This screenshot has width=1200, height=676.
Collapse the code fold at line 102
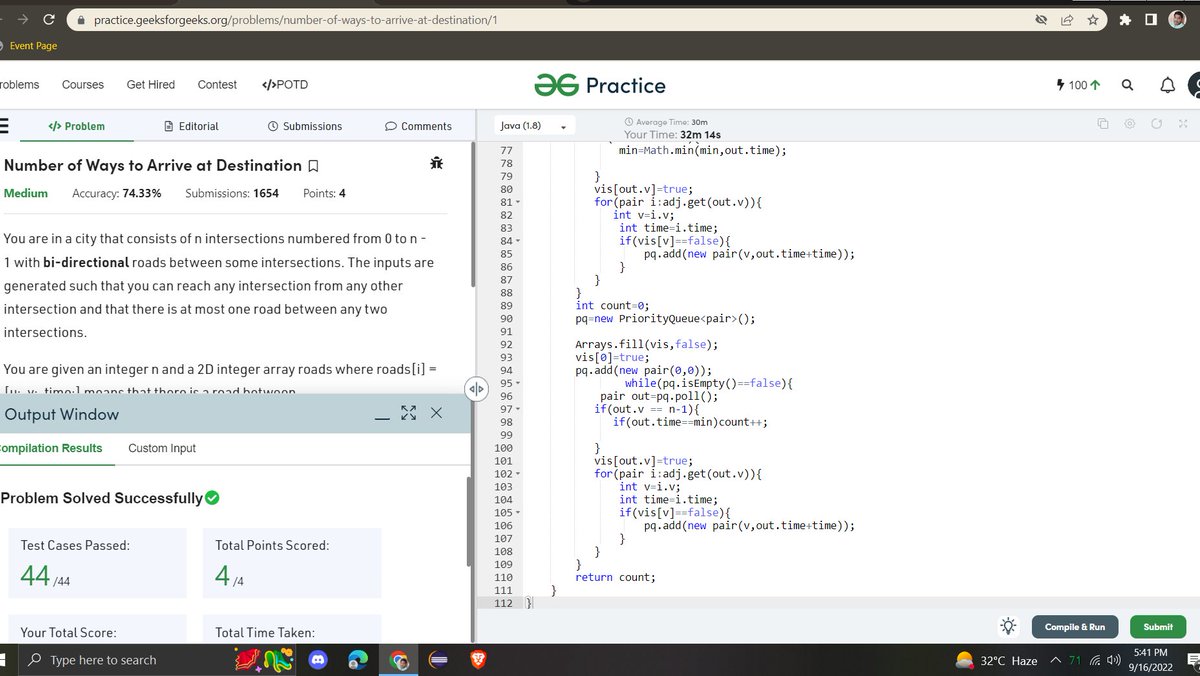[x=517, y=473]
